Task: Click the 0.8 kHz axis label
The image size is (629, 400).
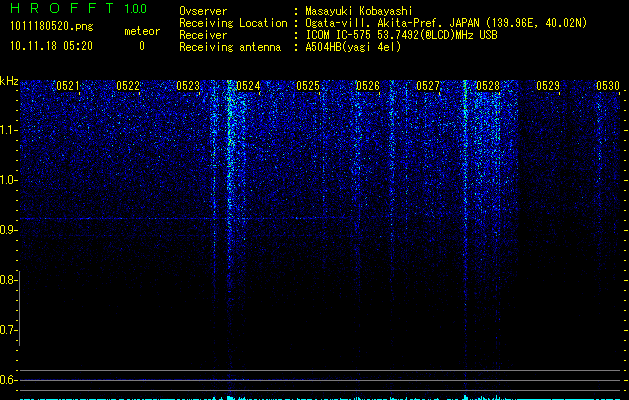Action: click(x=9, y=280)
